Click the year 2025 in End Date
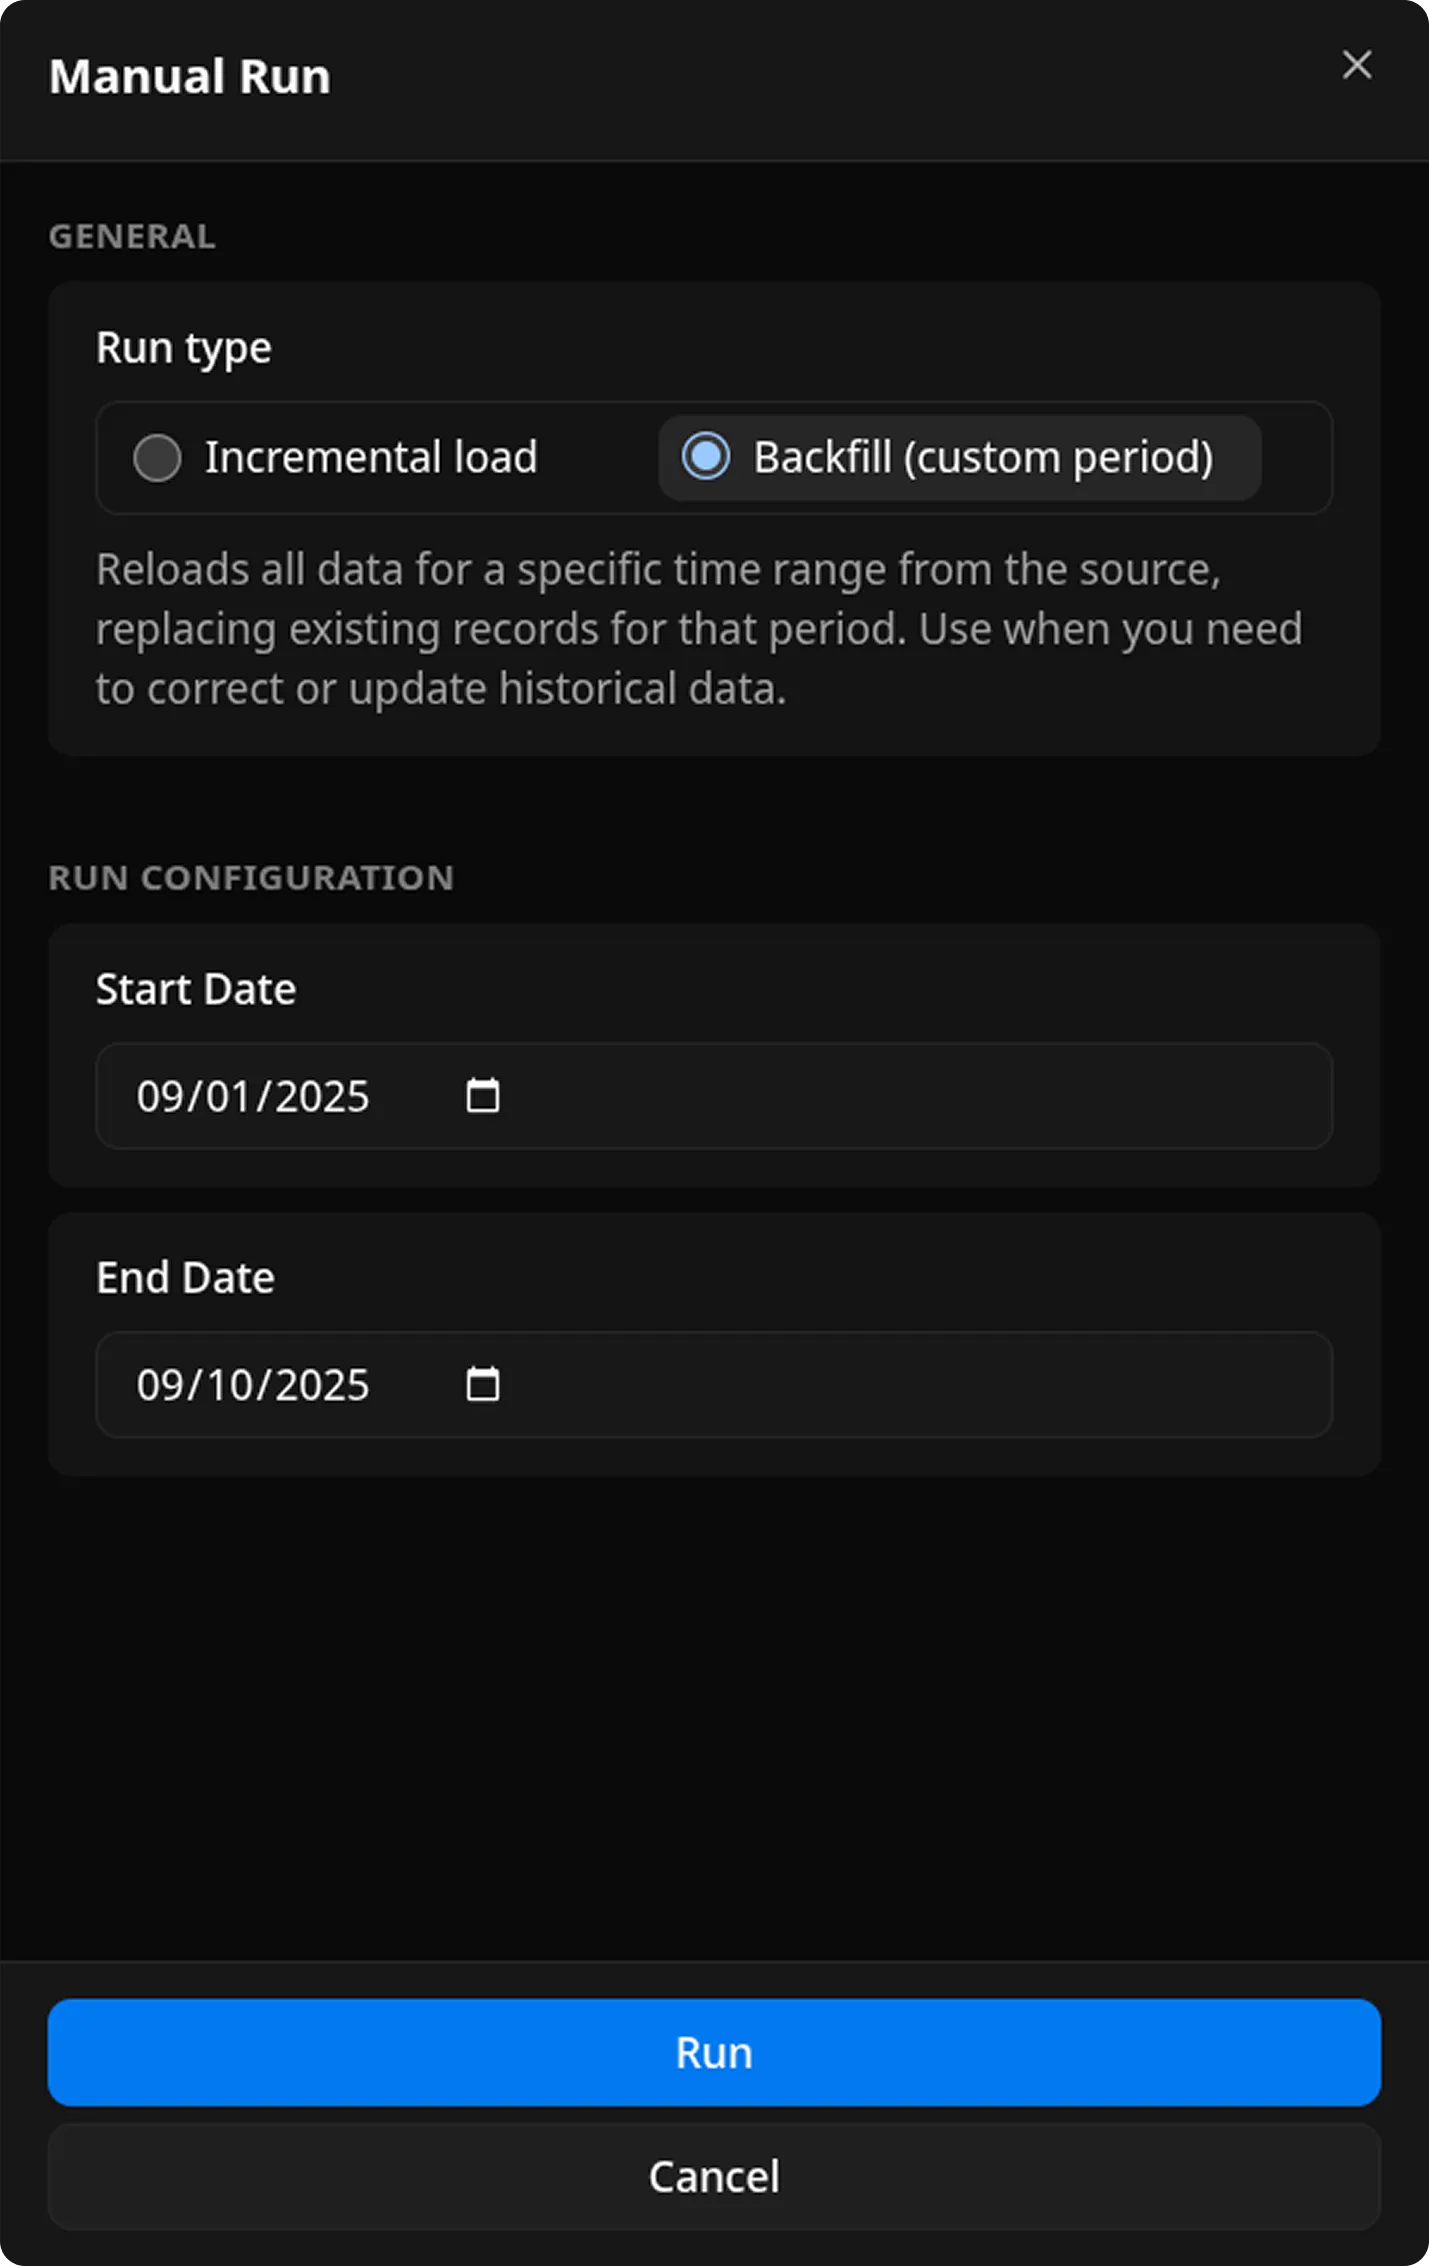 tap(322, 1386)
